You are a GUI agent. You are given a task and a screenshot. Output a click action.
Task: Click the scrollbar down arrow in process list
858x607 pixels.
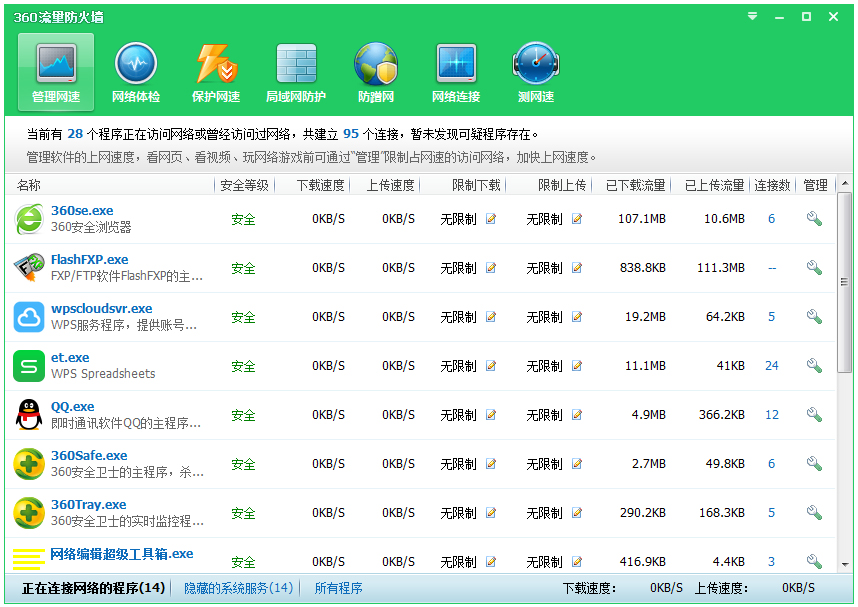coord(845,565)
